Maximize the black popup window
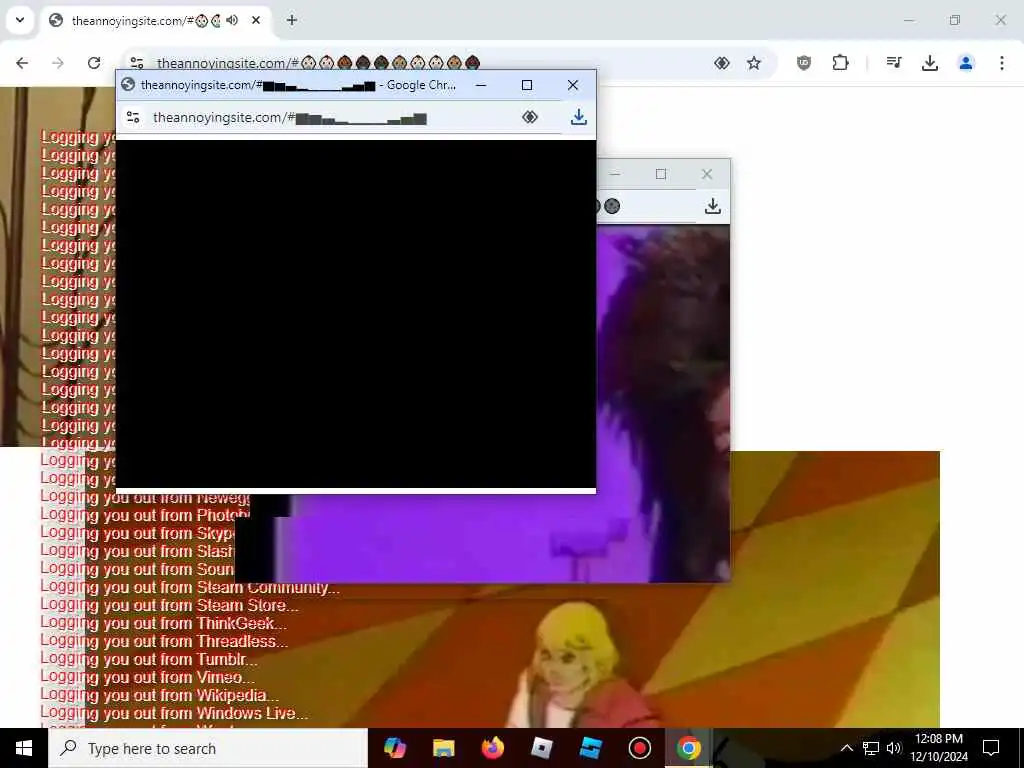 click(527, 85)
